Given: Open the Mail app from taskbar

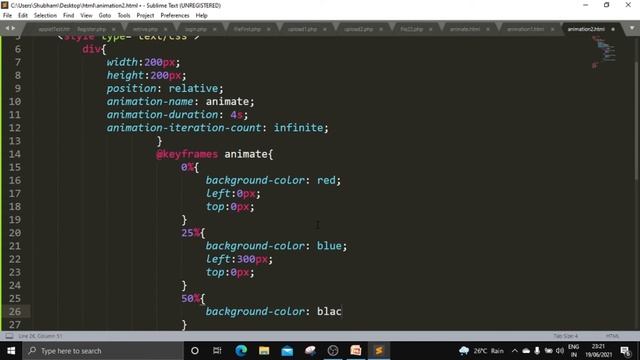Looking at the screenshot, I should [287, 351].
